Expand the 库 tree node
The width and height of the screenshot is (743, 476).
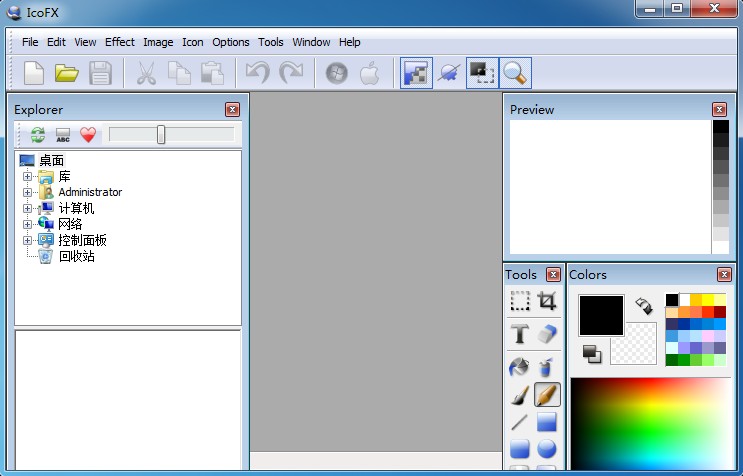27,177
